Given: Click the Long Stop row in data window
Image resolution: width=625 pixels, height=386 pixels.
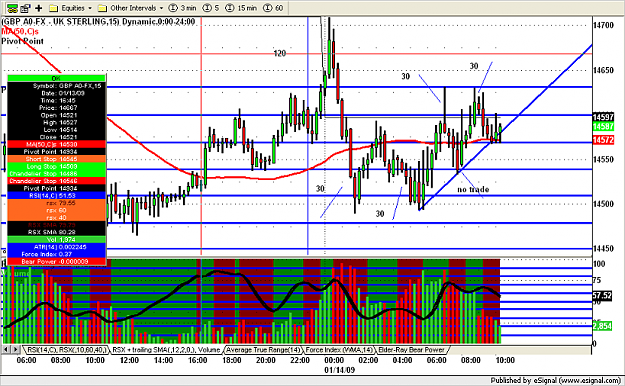Looking at the screenshot, I should (56, 166).
